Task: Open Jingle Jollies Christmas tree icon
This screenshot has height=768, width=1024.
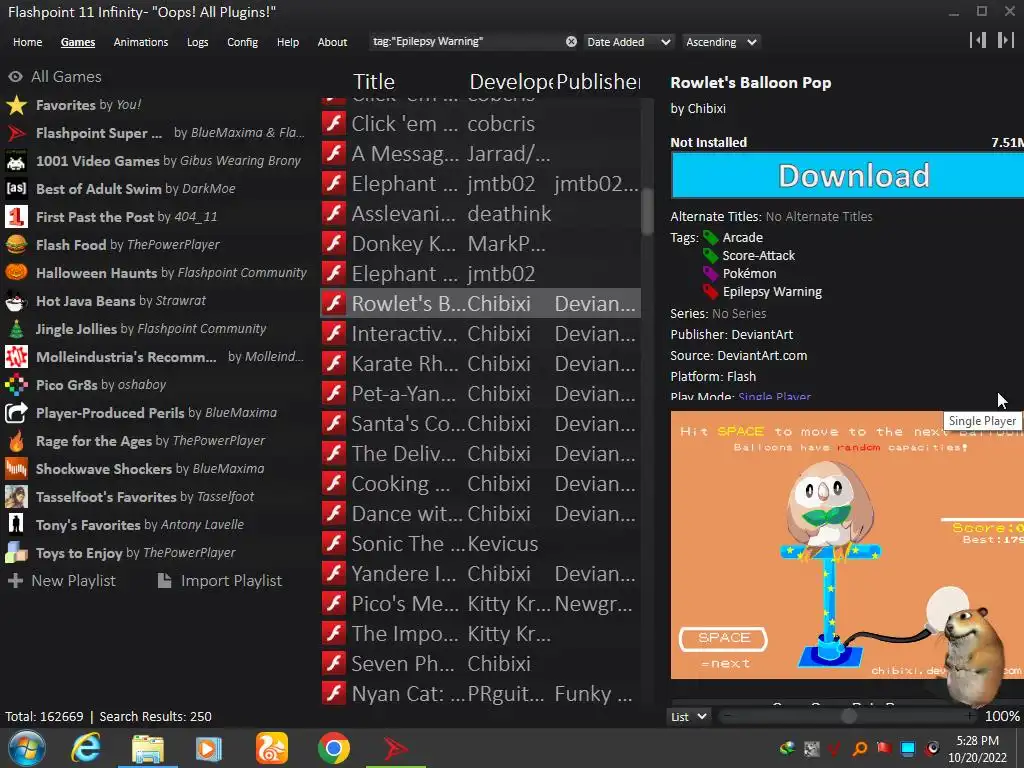Action: [16, 329]
